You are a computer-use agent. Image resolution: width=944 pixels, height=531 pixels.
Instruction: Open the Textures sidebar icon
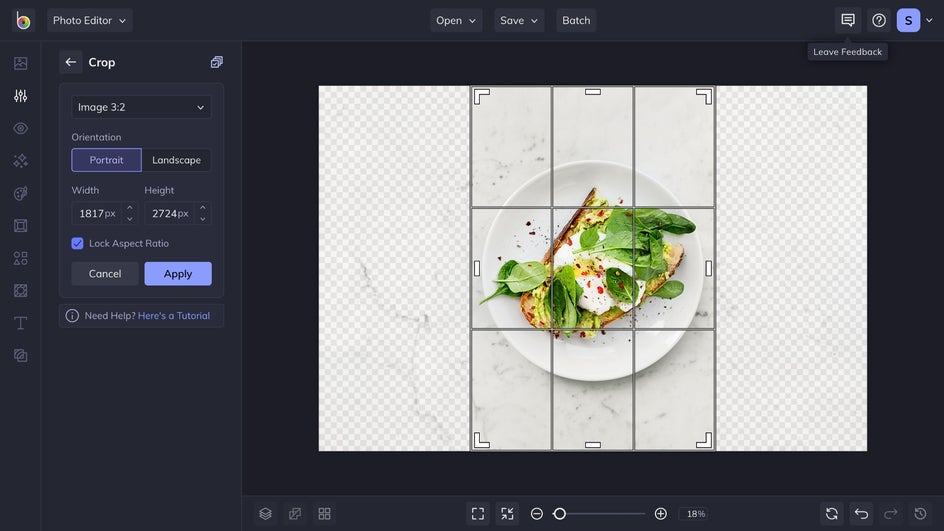[20, 356]
